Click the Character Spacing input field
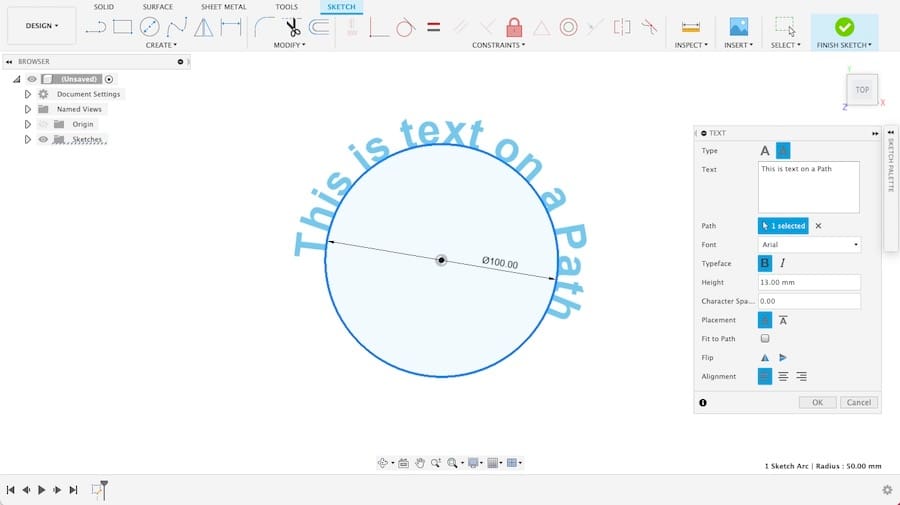This screenshot has width=900, height=505. coord(809,301)
